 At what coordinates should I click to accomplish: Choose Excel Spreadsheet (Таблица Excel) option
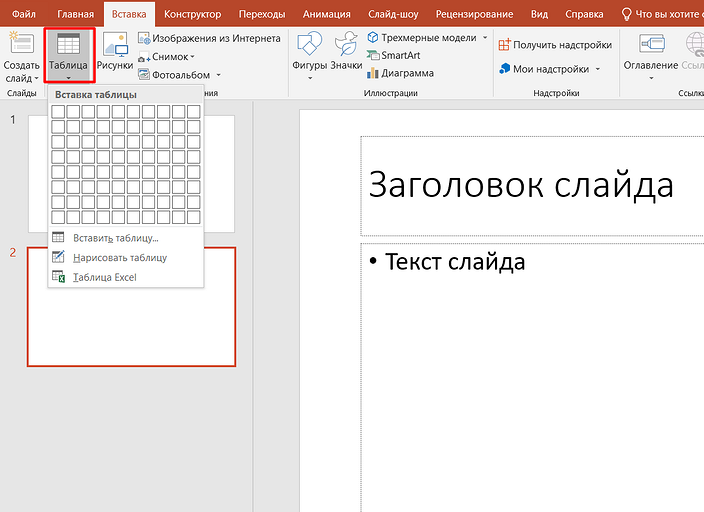coord(104,277)
